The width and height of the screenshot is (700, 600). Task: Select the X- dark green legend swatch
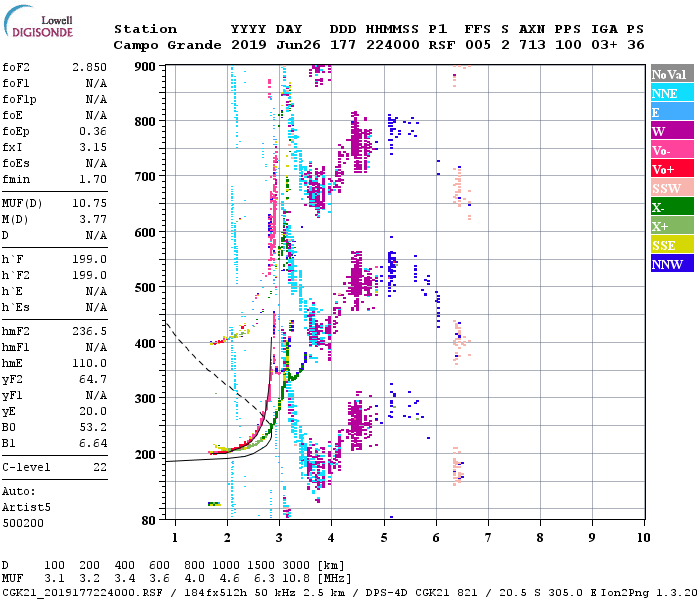(x=672, y=206)
